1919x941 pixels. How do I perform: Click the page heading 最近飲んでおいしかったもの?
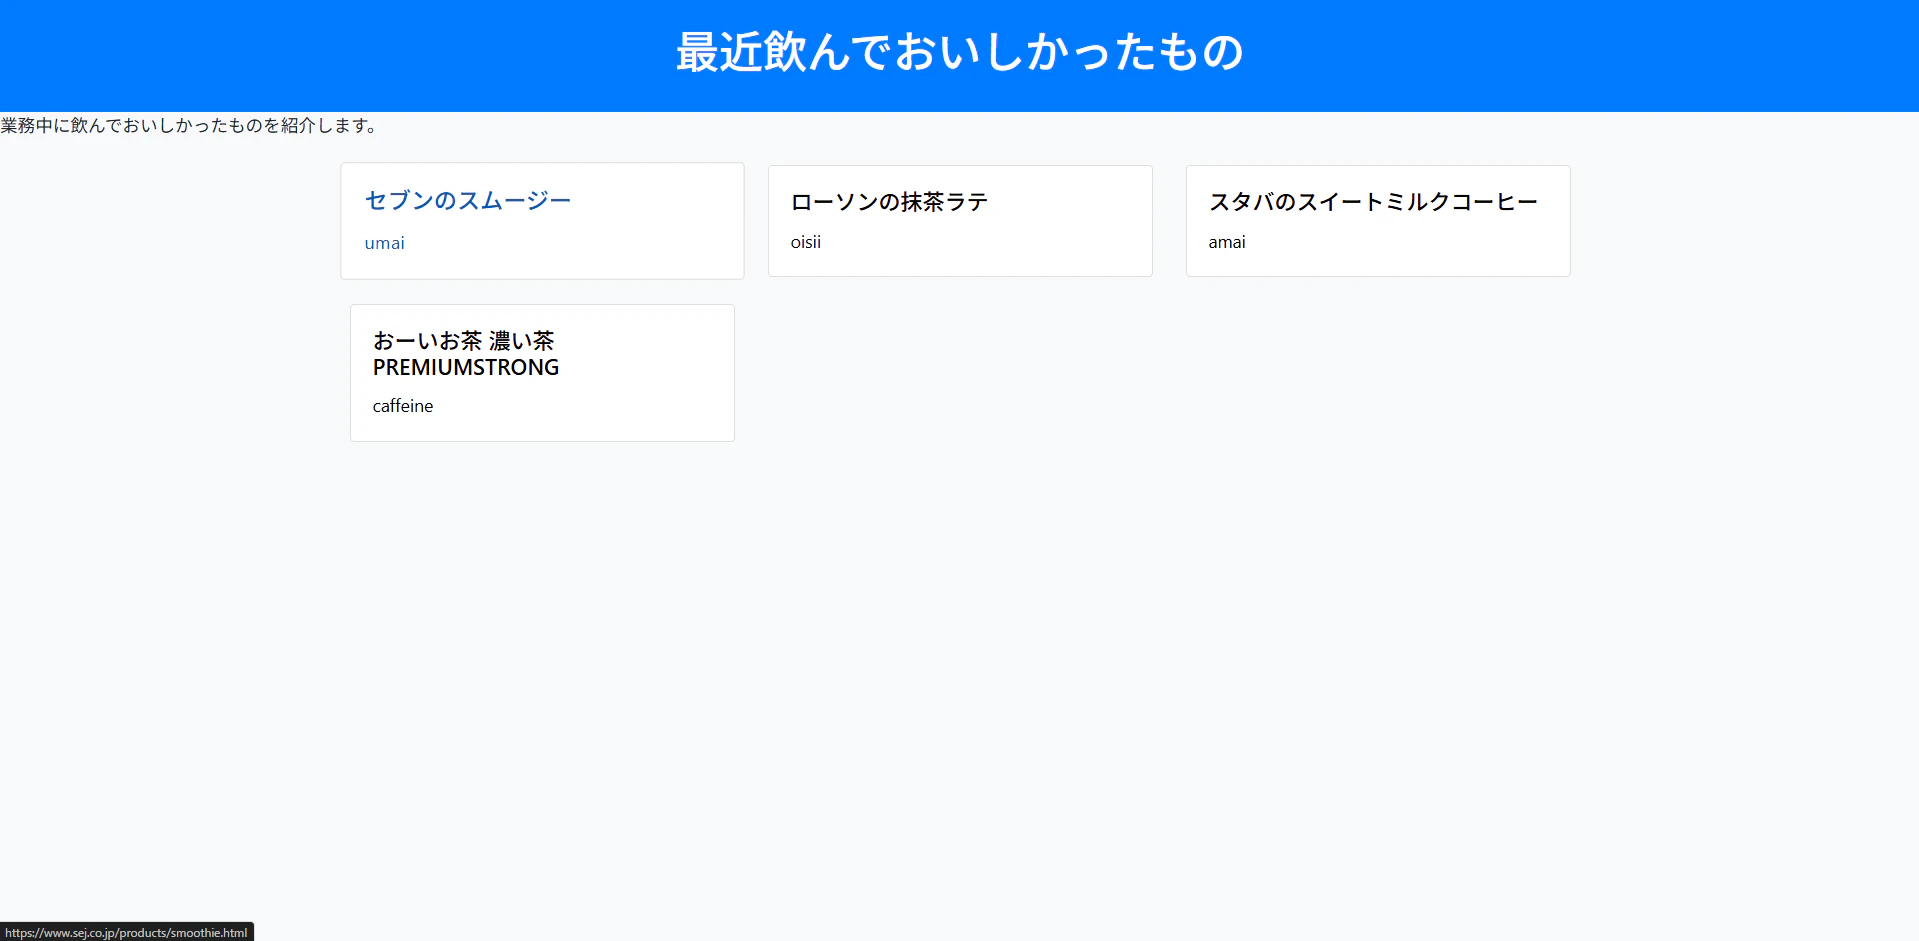960,52
